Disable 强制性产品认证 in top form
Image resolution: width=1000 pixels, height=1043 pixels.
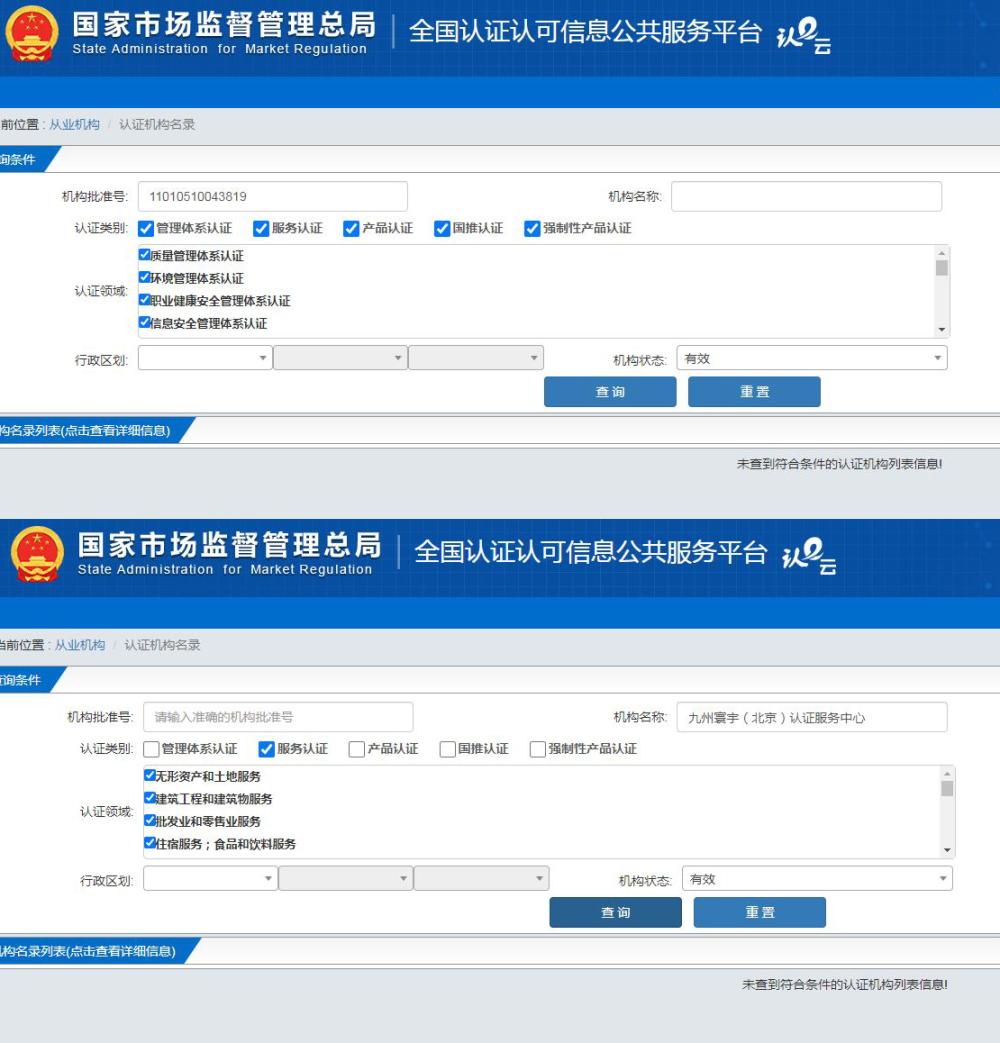click(532, 228)
